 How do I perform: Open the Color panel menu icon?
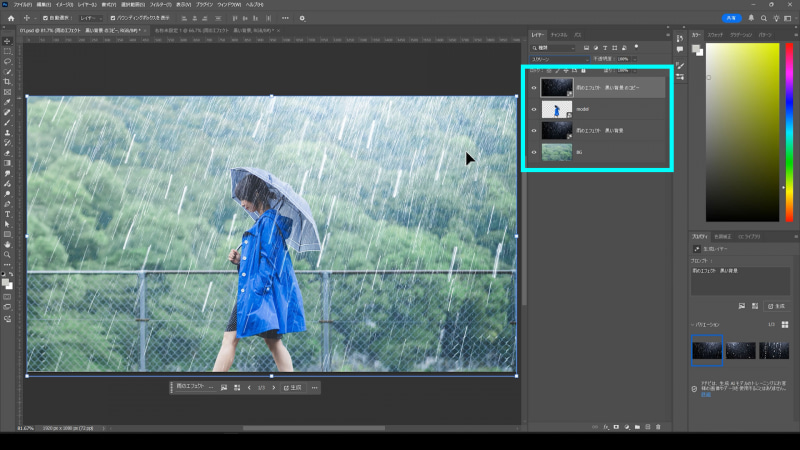(x=796, y=35)
